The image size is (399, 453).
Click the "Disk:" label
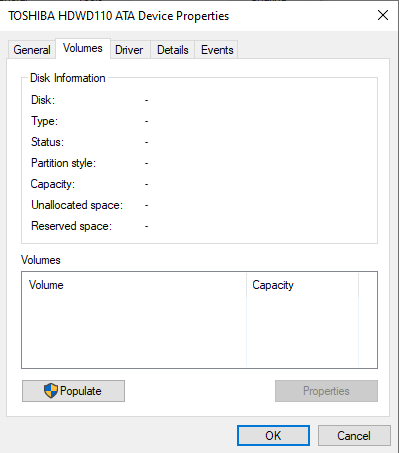[x=43, y=100]
